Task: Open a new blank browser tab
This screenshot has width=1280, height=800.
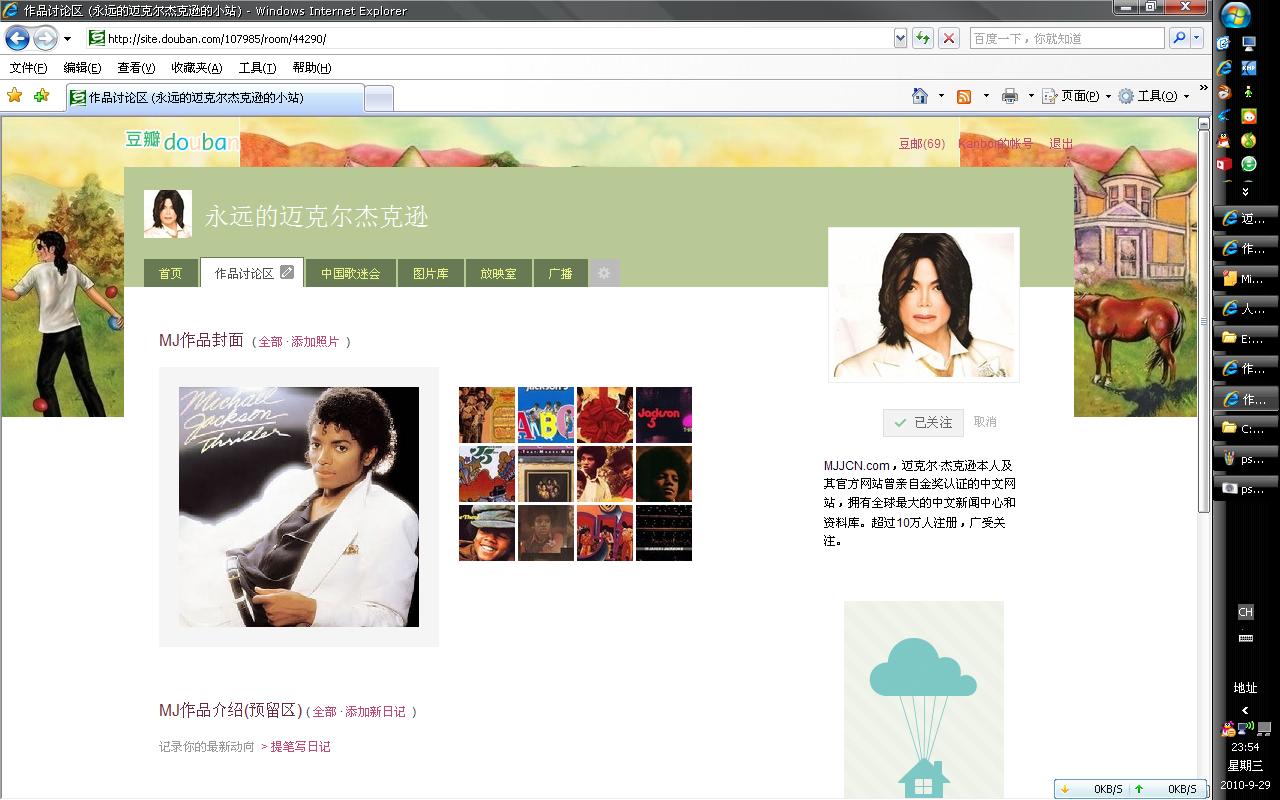Action: (378, 98)
